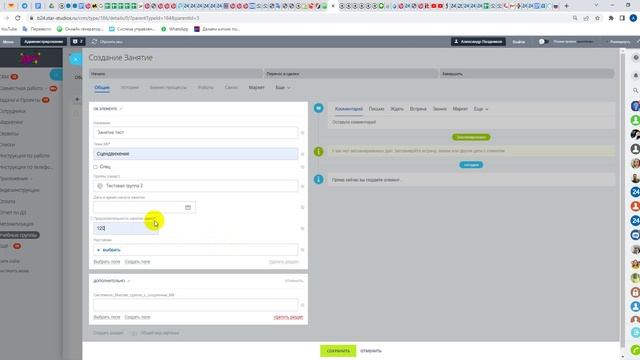Image resolution: width=640 pixels, height=360 pixels.
Task: Click the duration field showing 120
Action: pos(125,228)
